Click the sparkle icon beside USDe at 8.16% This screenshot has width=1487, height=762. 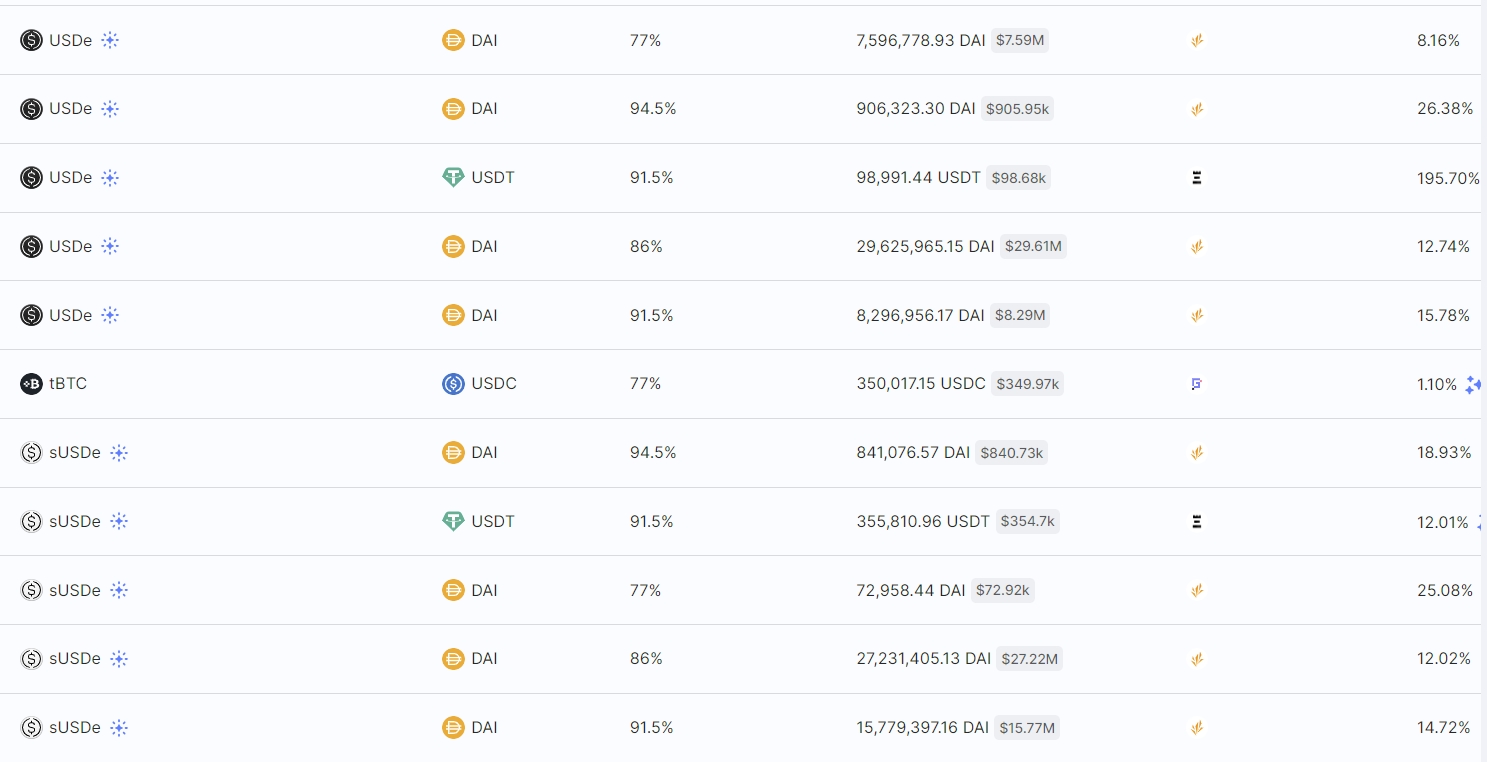[110, 41]
